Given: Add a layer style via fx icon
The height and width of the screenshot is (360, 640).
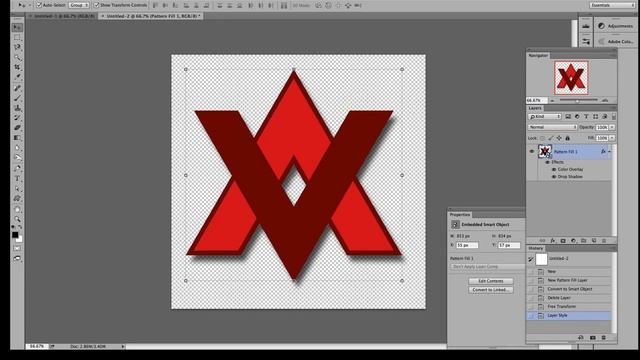Looking at the screenshot, I should pos(553,241).
